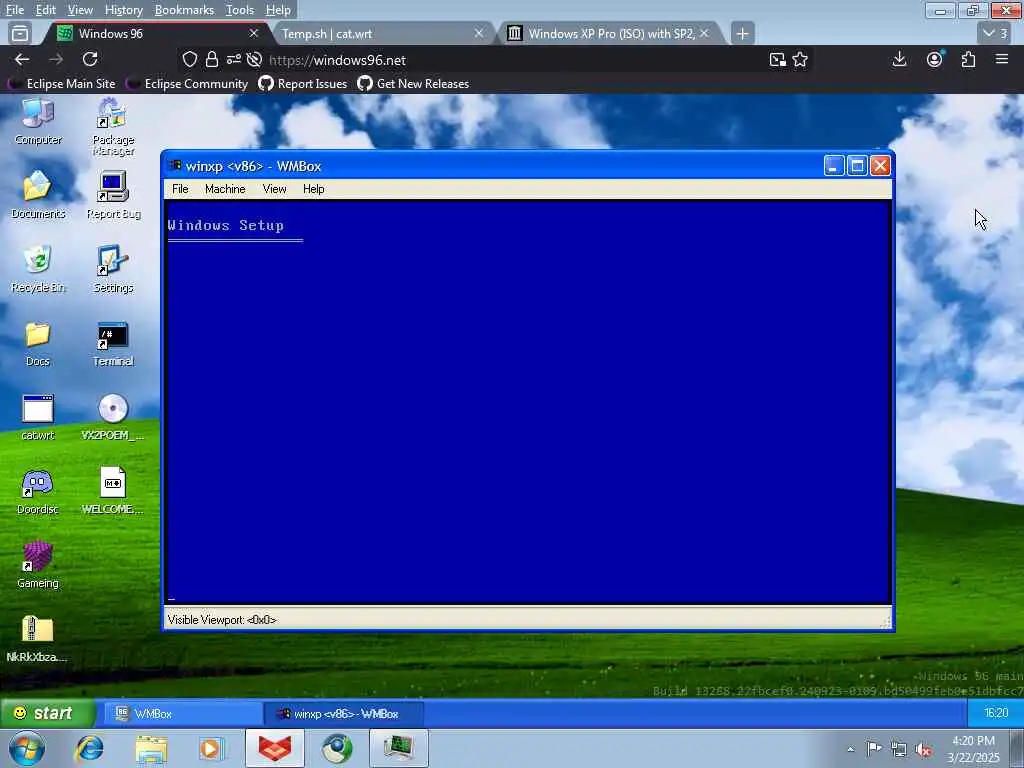Bookmark this page with the star icon
This screenshot has height=768, width=1024.
[x=800, y=60]
